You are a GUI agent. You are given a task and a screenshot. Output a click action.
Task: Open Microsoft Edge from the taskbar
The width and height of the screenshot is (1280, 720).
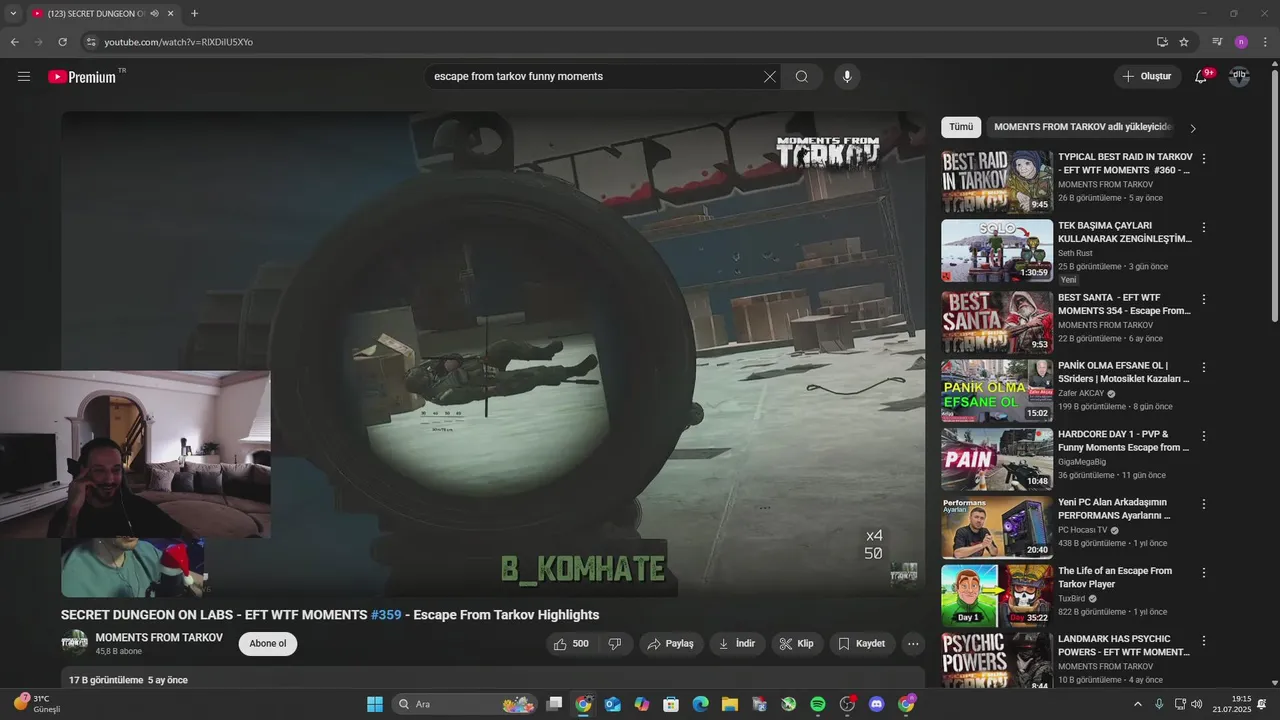(x=701, y=704)
